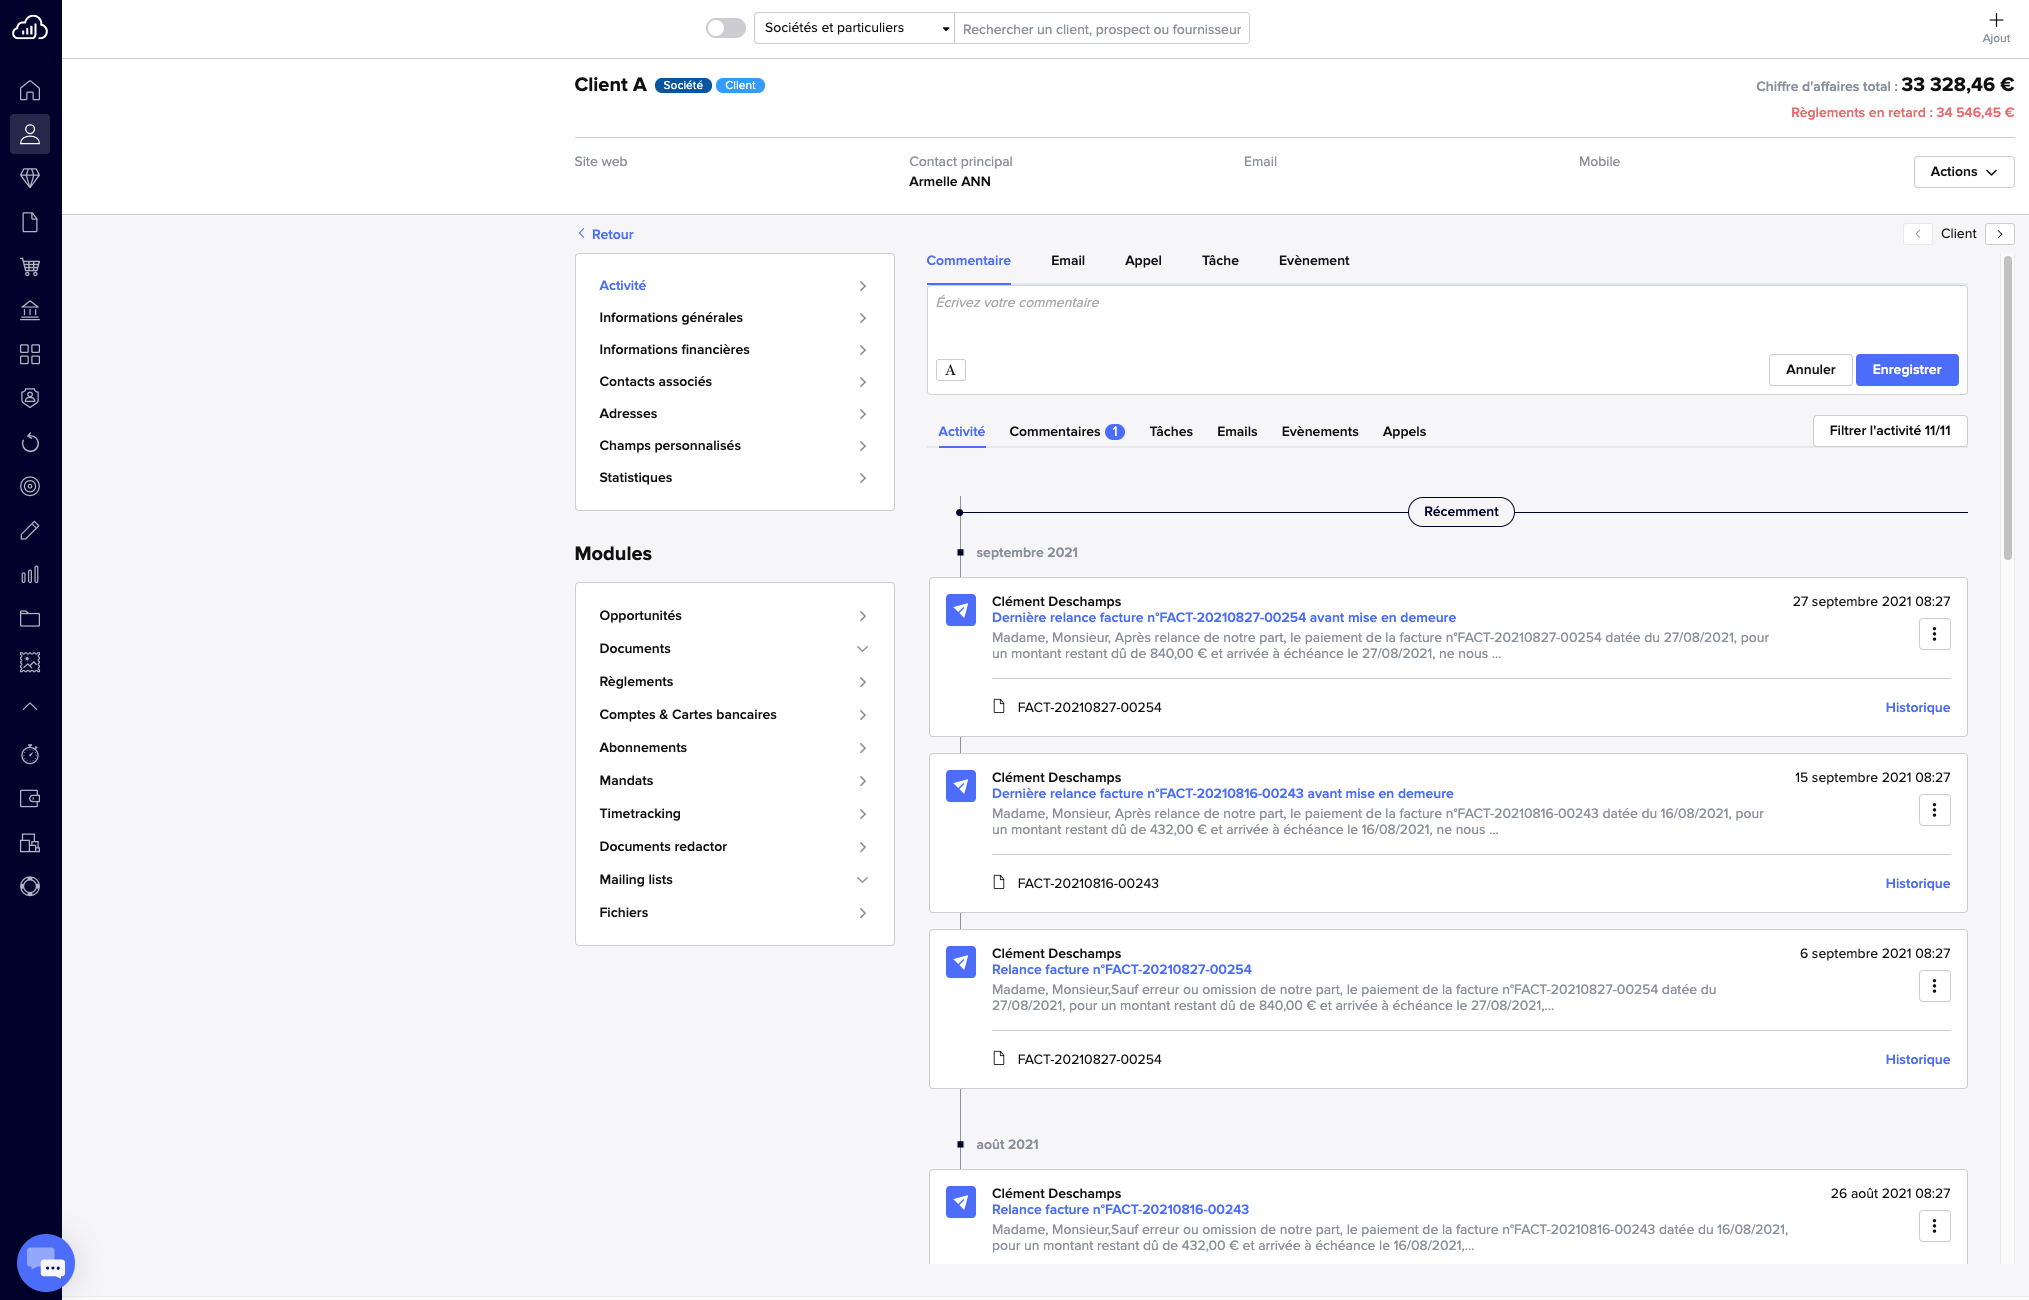Open the chat support bubble
This screenshot has width=2029, height=1300.
tap(46, 1263)
